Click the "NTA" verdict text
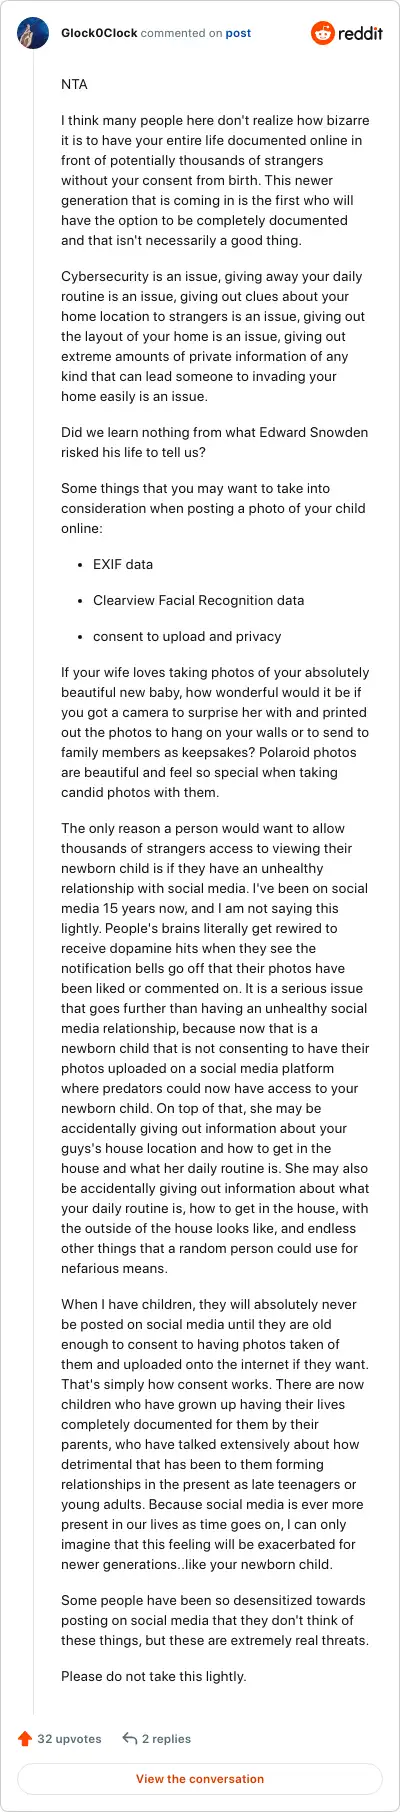This screenshot has height=1812, width=400. pyautogui.click(x=74, y=84)
